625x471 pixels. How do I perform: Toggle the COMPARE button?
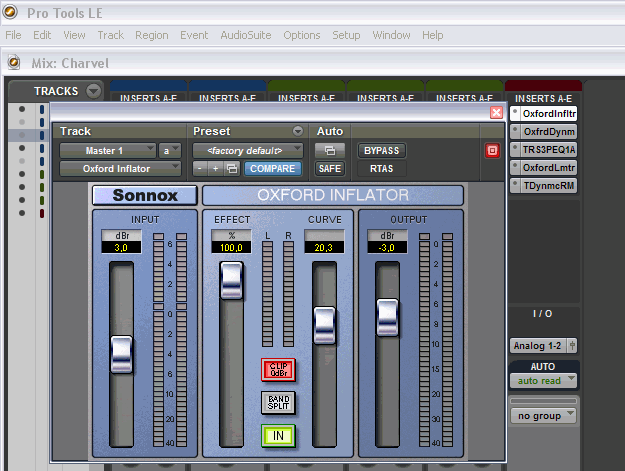273,169
